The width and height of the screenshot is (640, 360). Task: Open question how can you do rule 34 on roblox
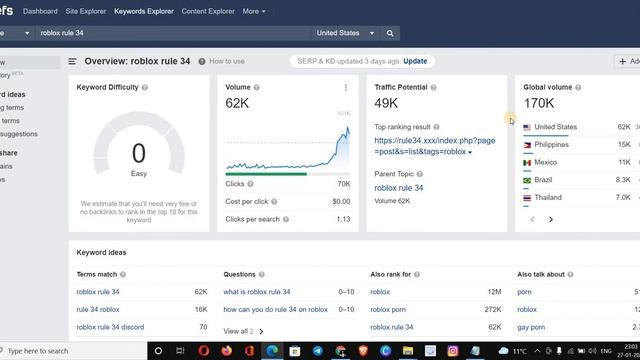pyautogui.click(x=276, y=309)
